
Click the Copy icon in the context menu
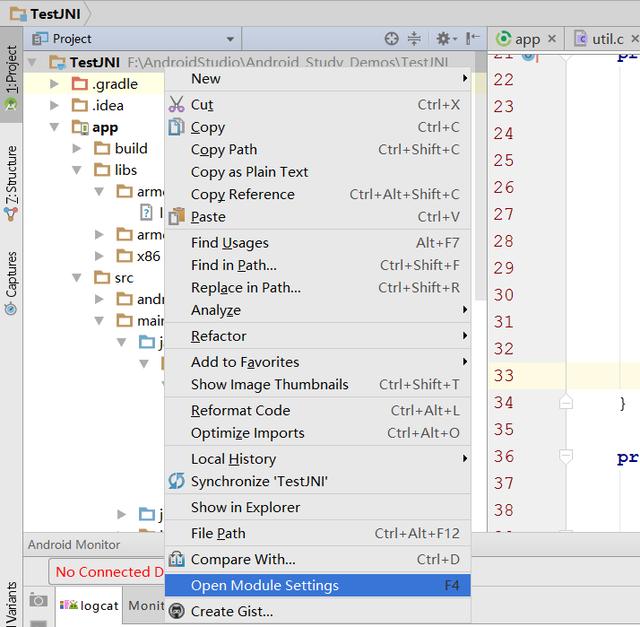pos(176,127)
